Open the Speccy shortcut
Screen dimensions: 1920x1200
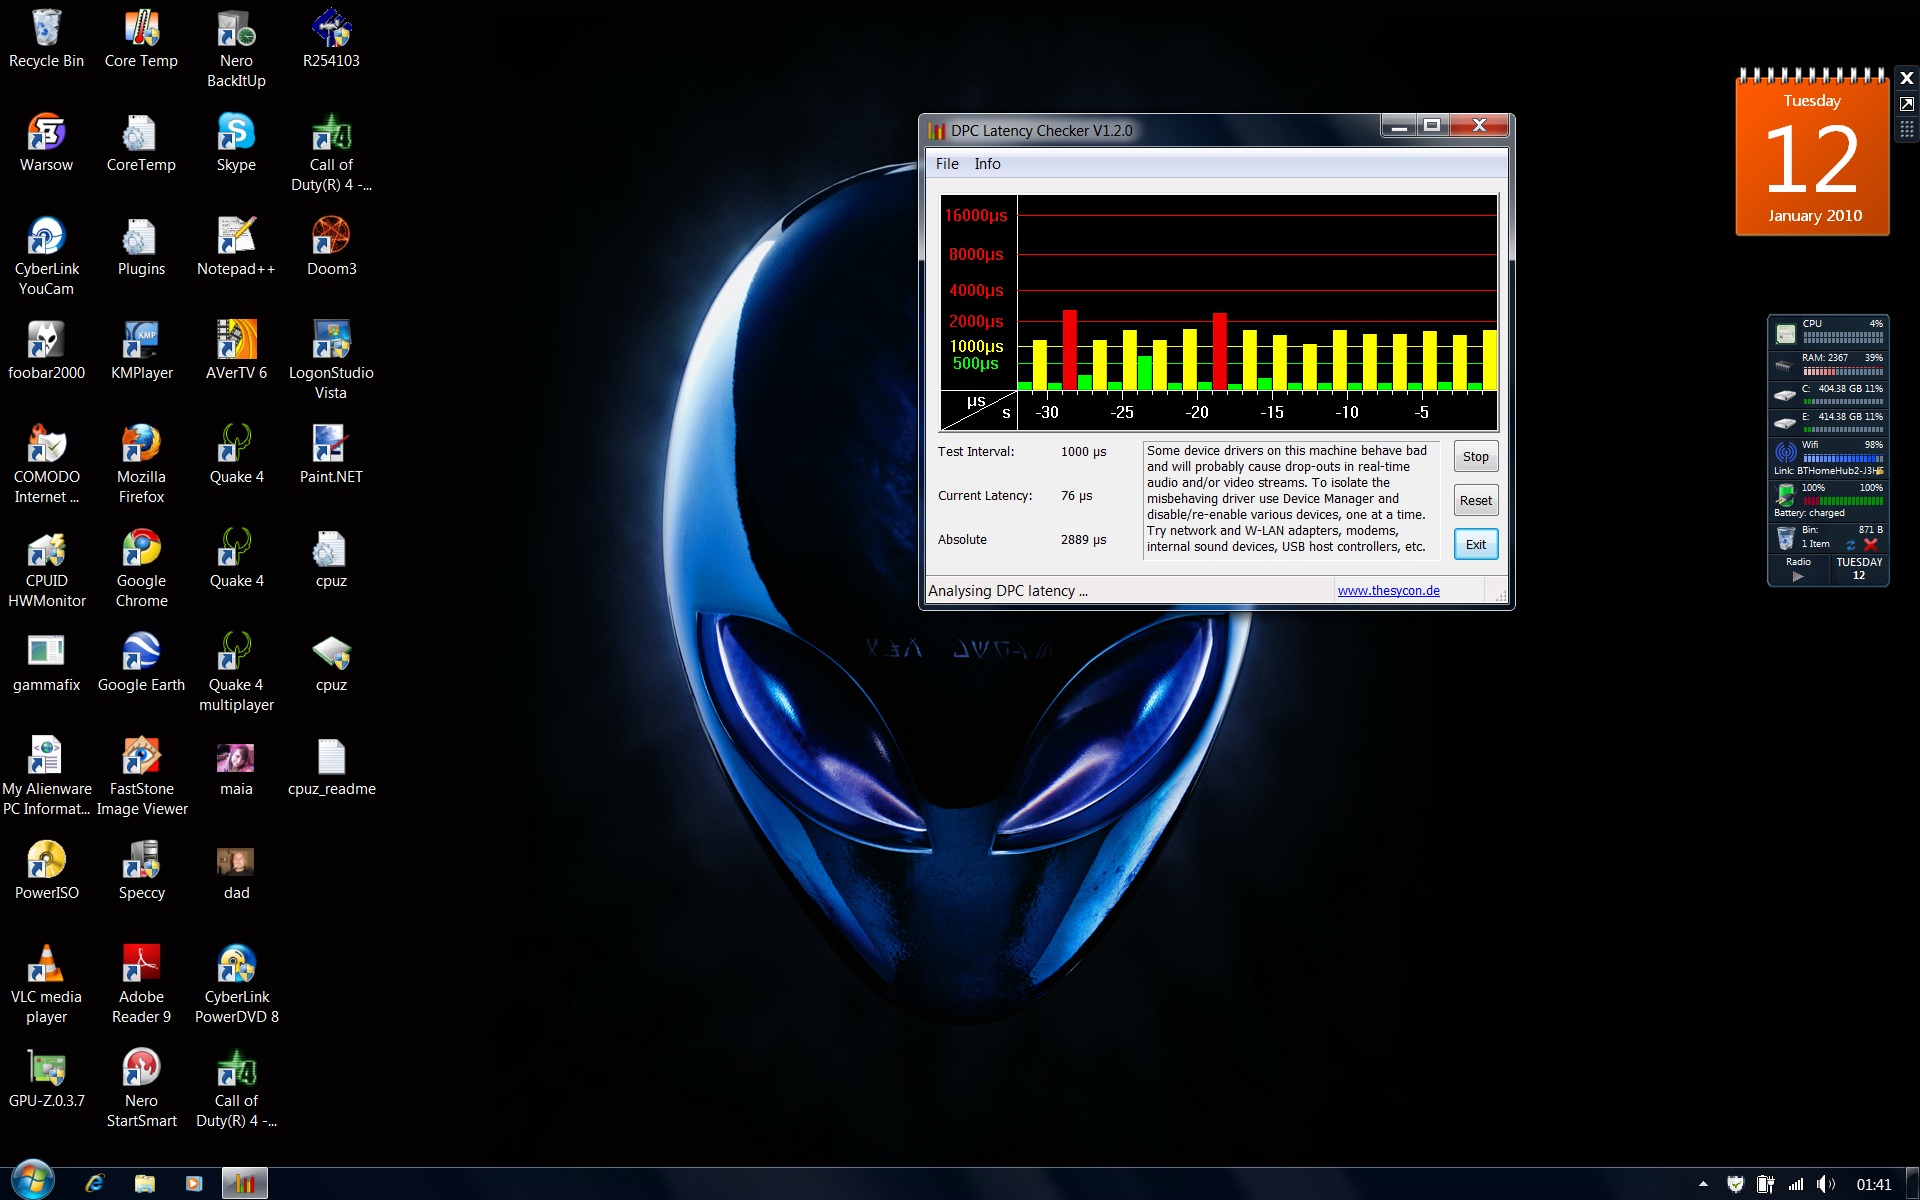pyautogui.click(x=141, y=872)
